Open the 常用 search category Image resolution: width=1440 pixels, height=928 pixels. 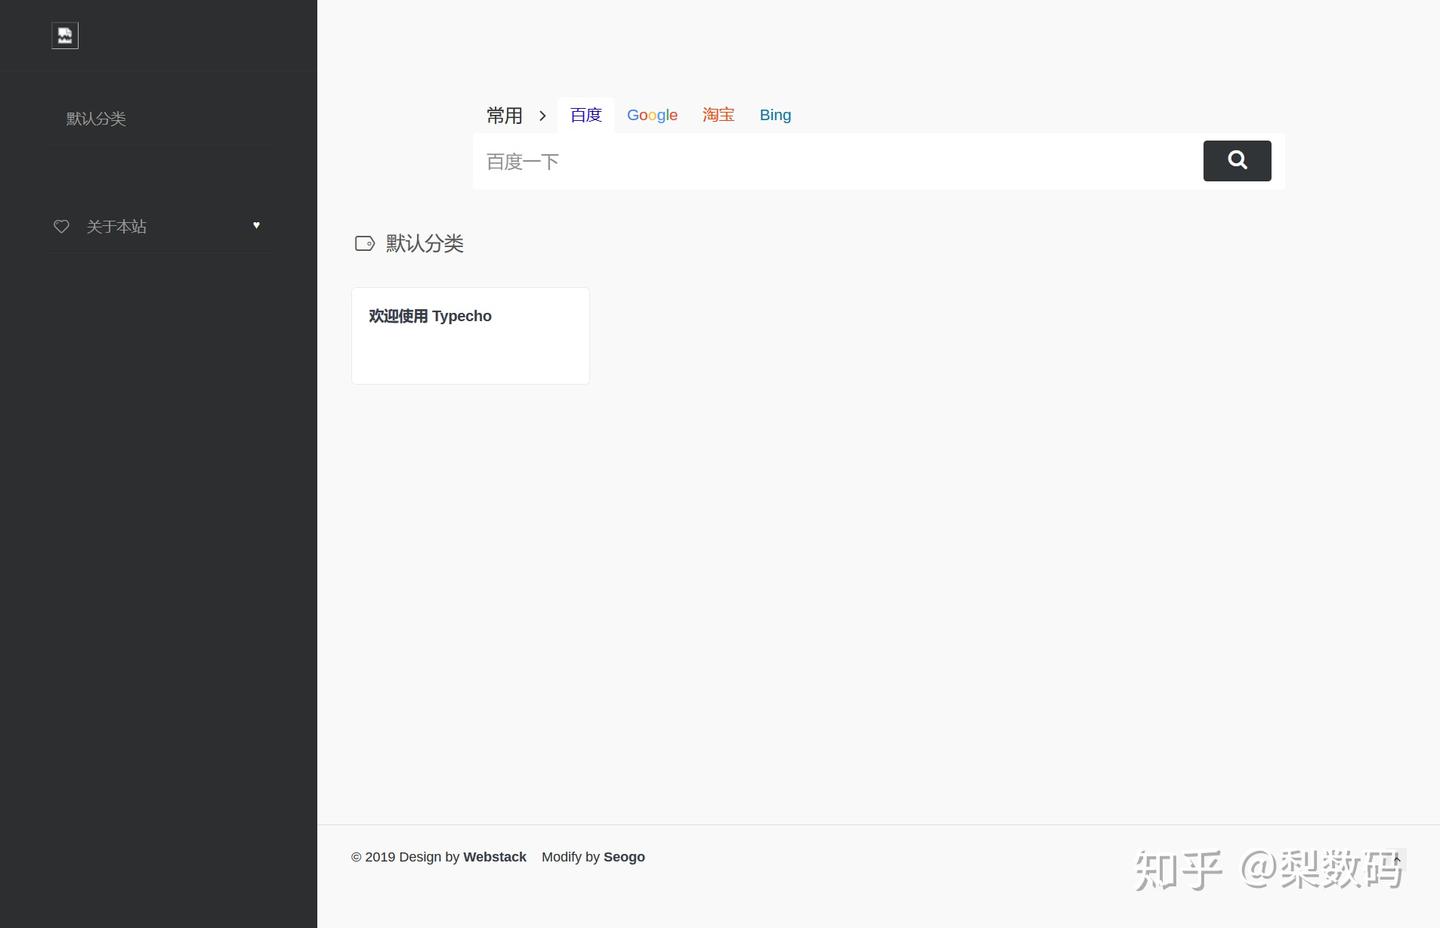504,116
